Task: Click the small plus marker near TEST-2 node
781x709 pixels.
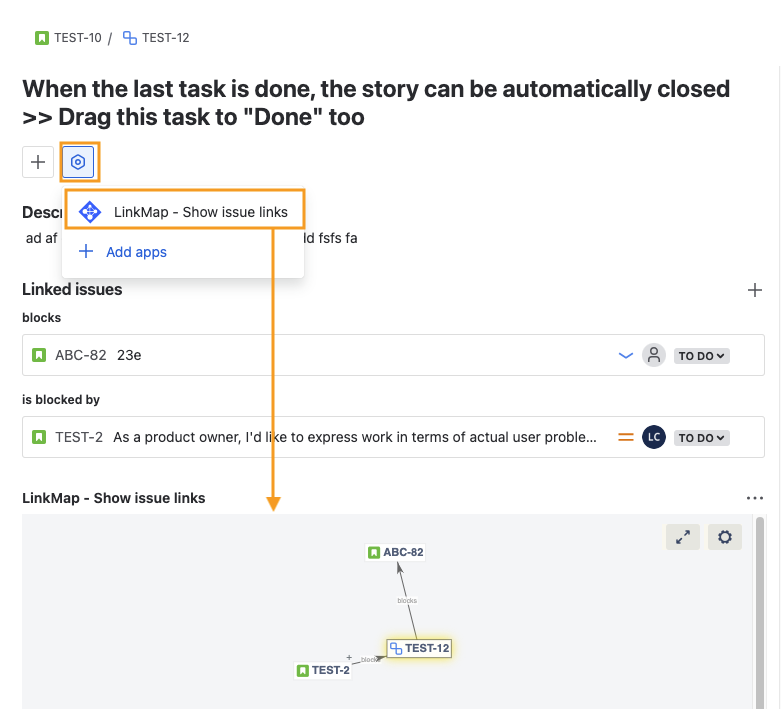Action: (x=349, y=657)
